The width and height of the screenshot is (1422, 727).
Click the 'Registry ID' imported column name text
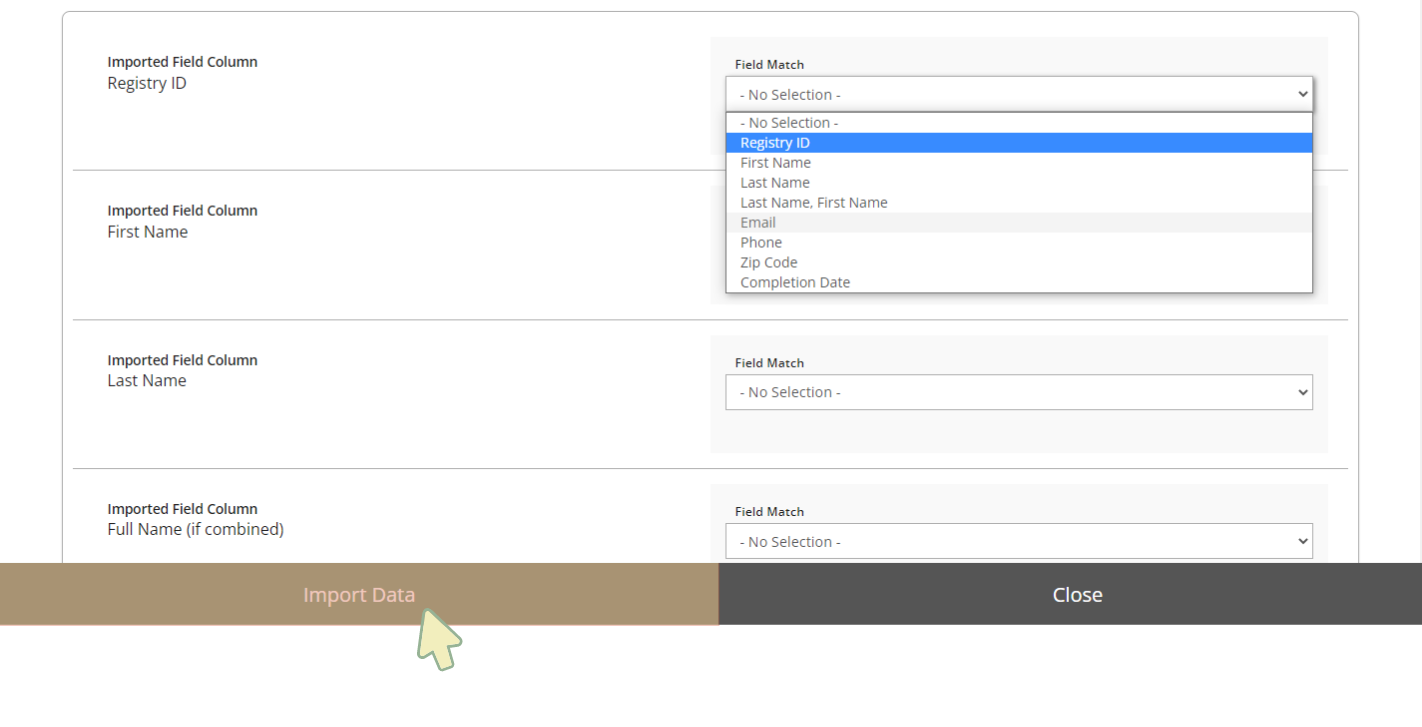(x=147, y=83)
